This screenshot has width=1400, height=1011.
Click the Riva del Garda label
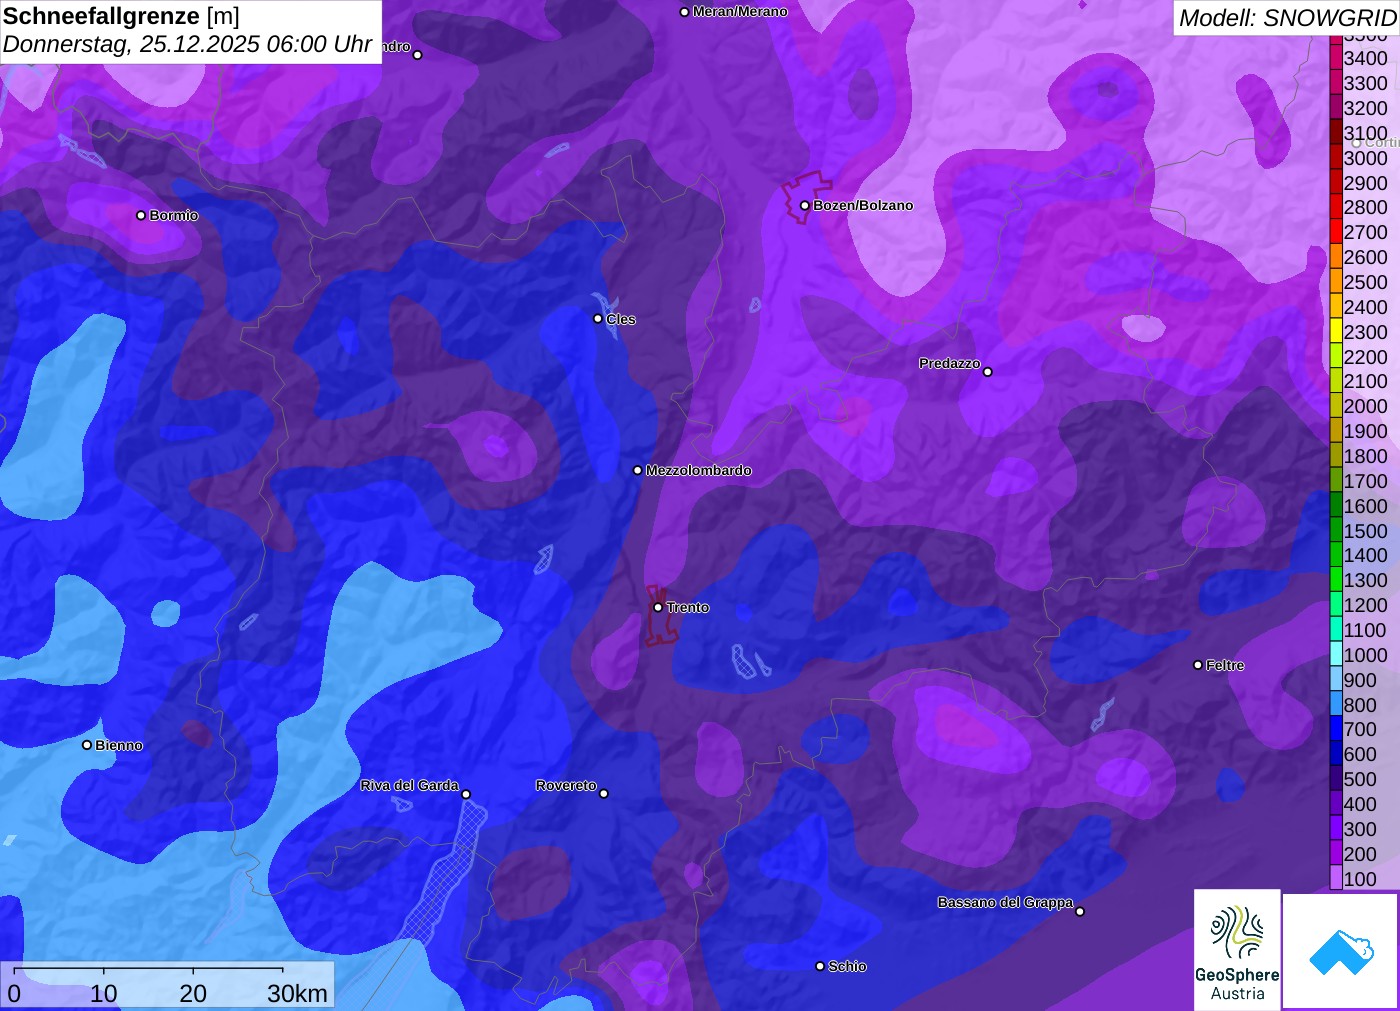(410, 785)
